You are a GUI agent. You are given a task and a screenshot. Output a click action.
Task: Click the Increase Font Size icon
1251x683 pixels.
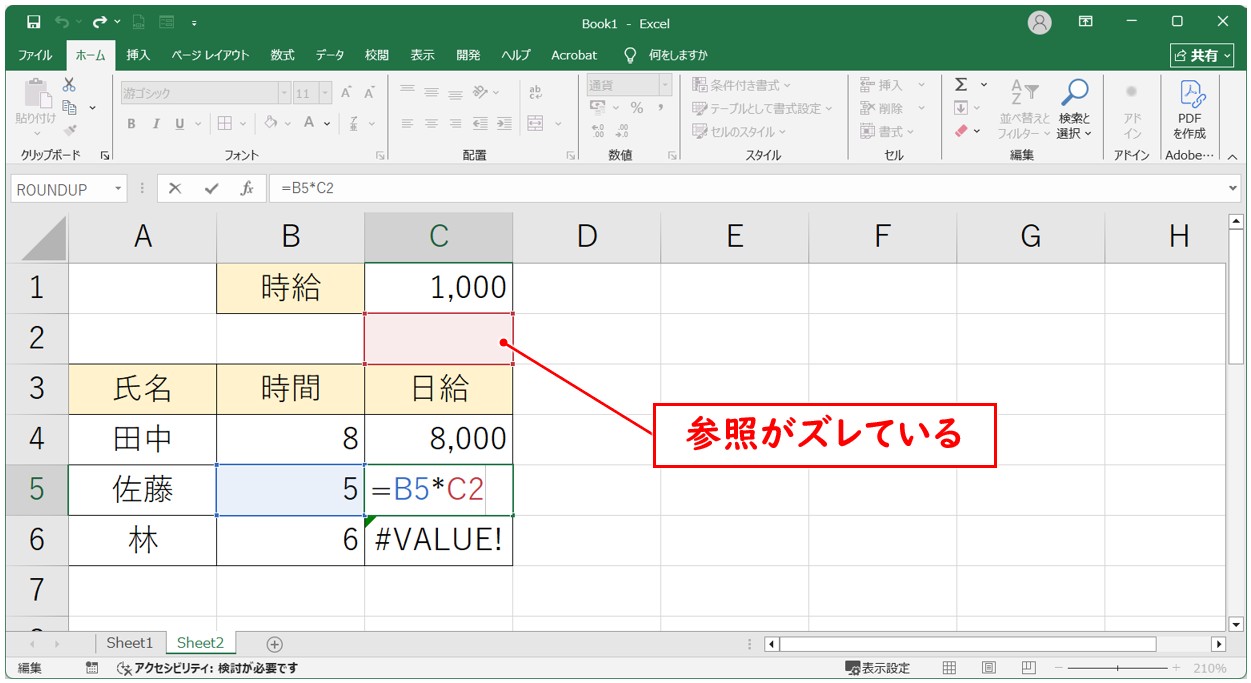tap(346, 92)
